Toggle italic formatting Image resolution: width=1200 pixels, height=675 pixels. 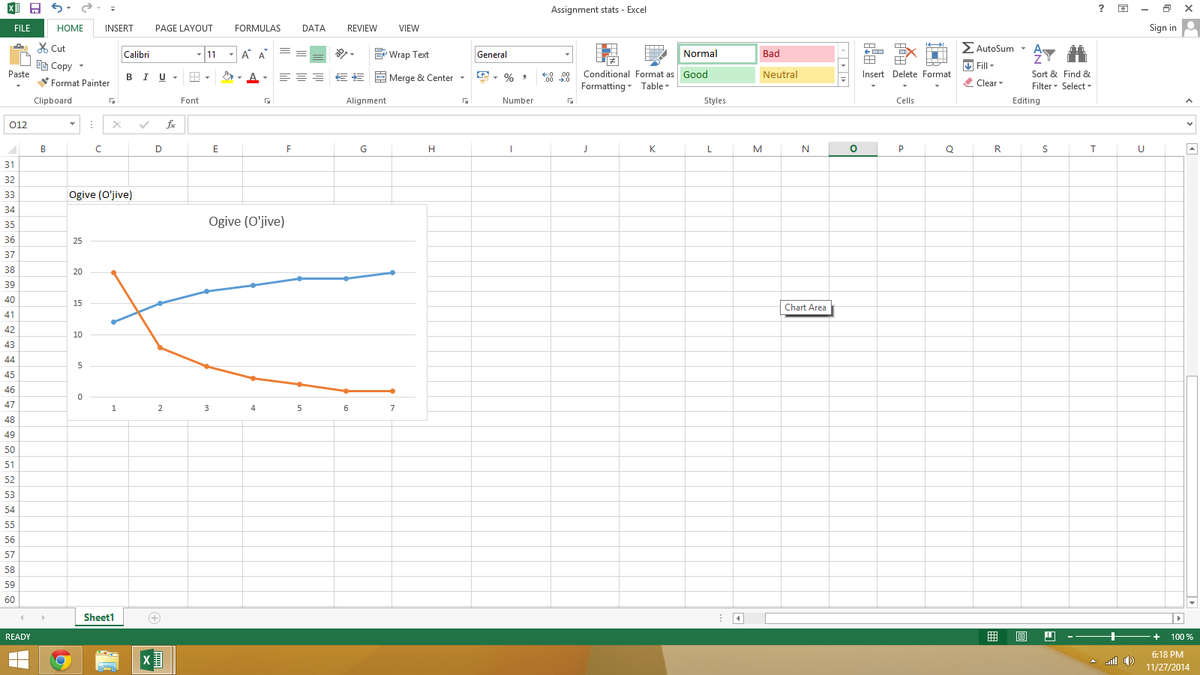click(x=146, y=77)
